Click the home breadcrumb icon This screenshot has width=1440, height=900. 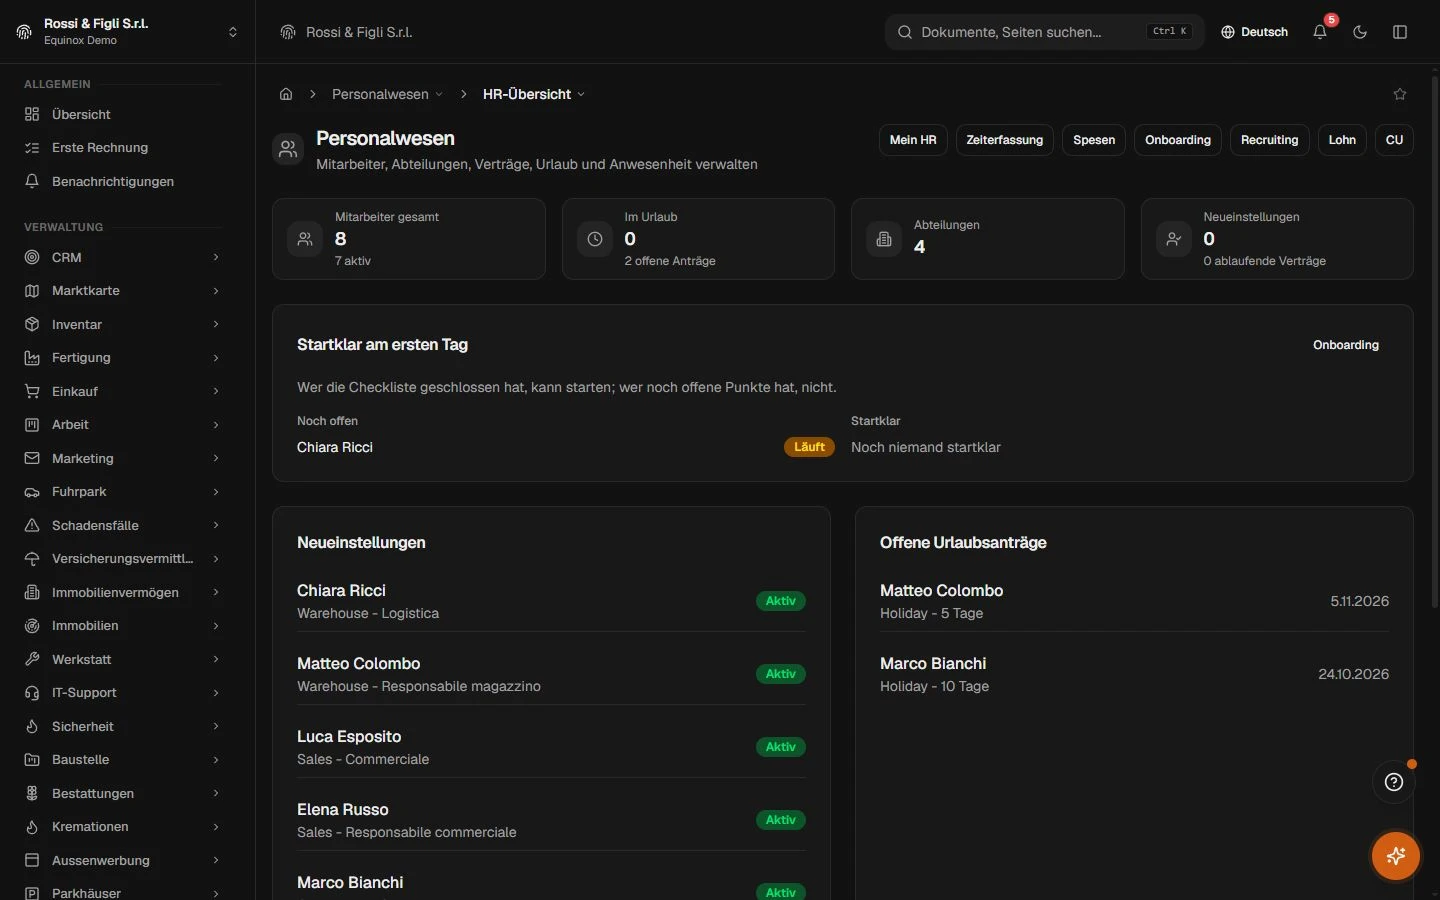[x=286, y=94]
